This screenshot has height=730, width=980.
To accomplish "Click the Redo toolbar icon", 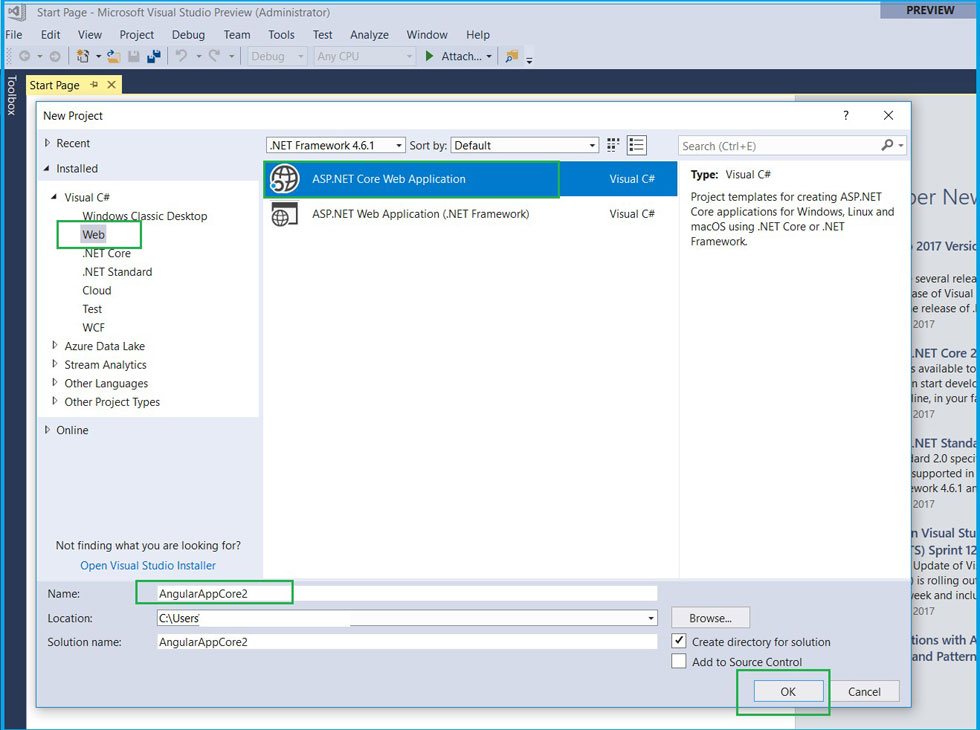I will (x=213, y=57).
